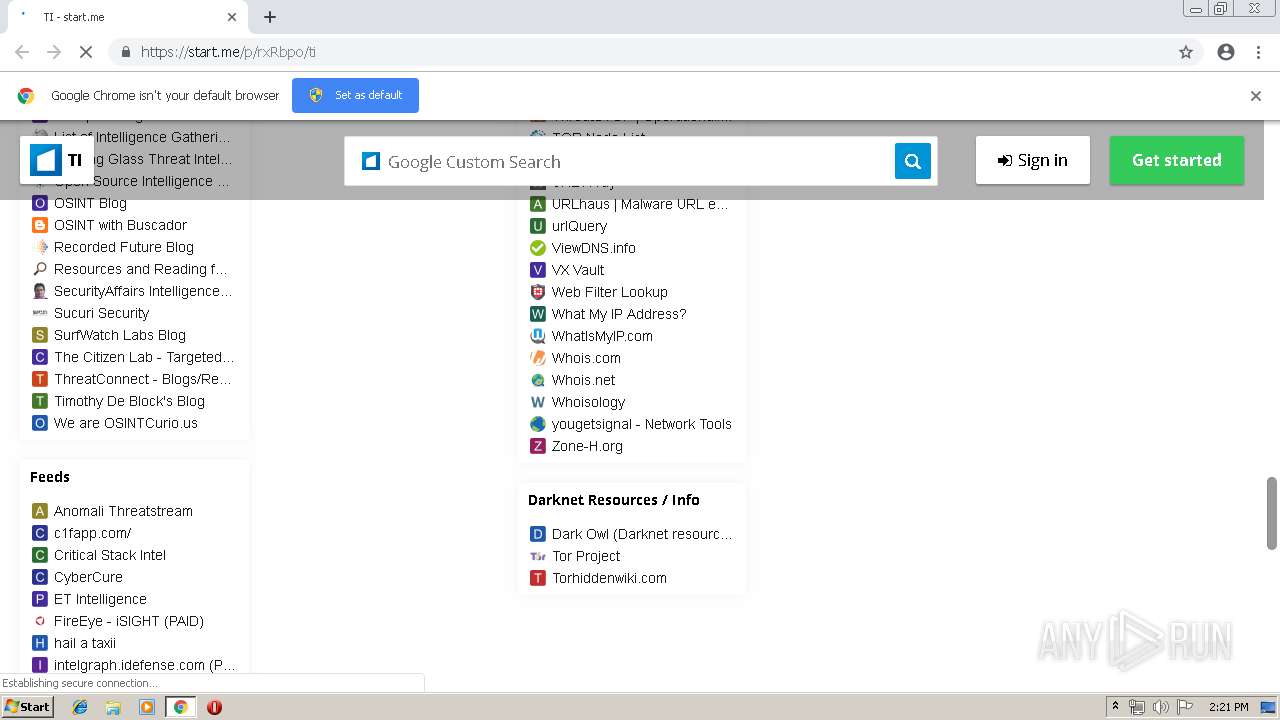Screen dimensions: 1280x720
Task: Click the start.me TI logo icon
Action: [46, 160]
